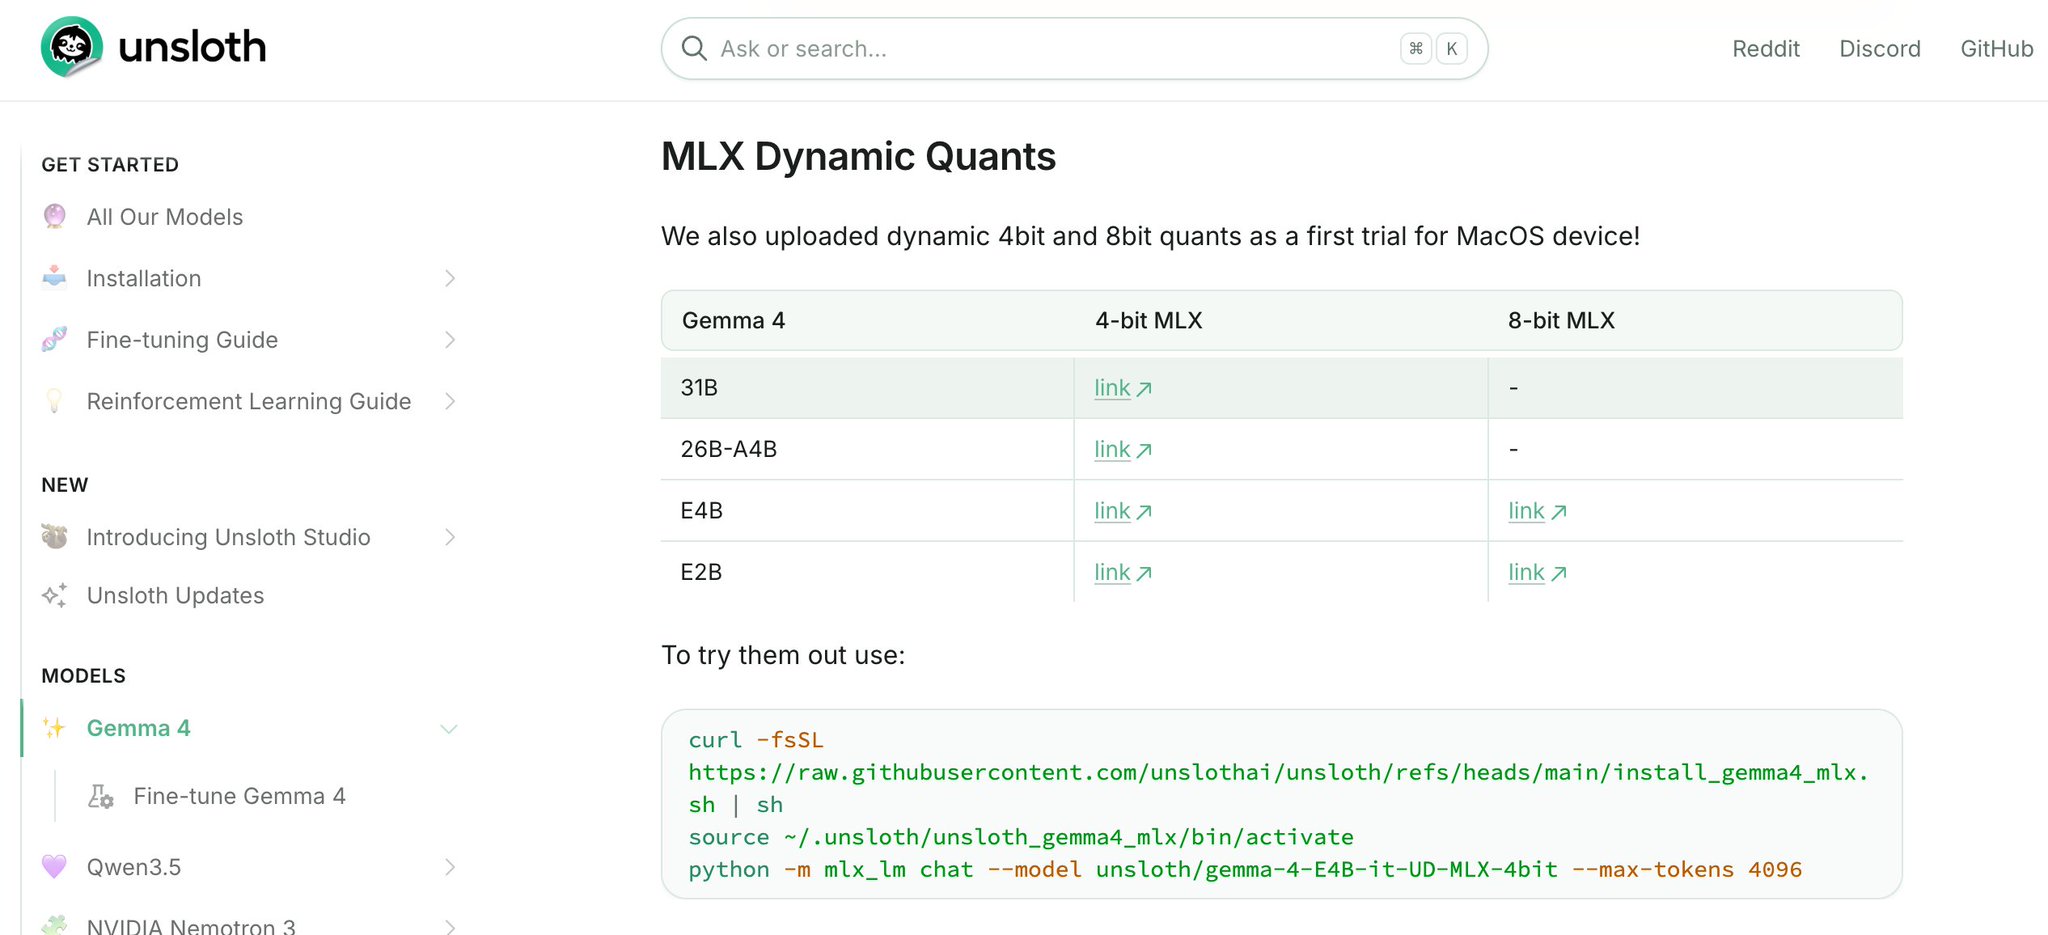This screenshot has width=2048, height=935.
Task: Open the E2B 4-bit MLX link
Action: pyautogui.click(x=1123, y=573)
